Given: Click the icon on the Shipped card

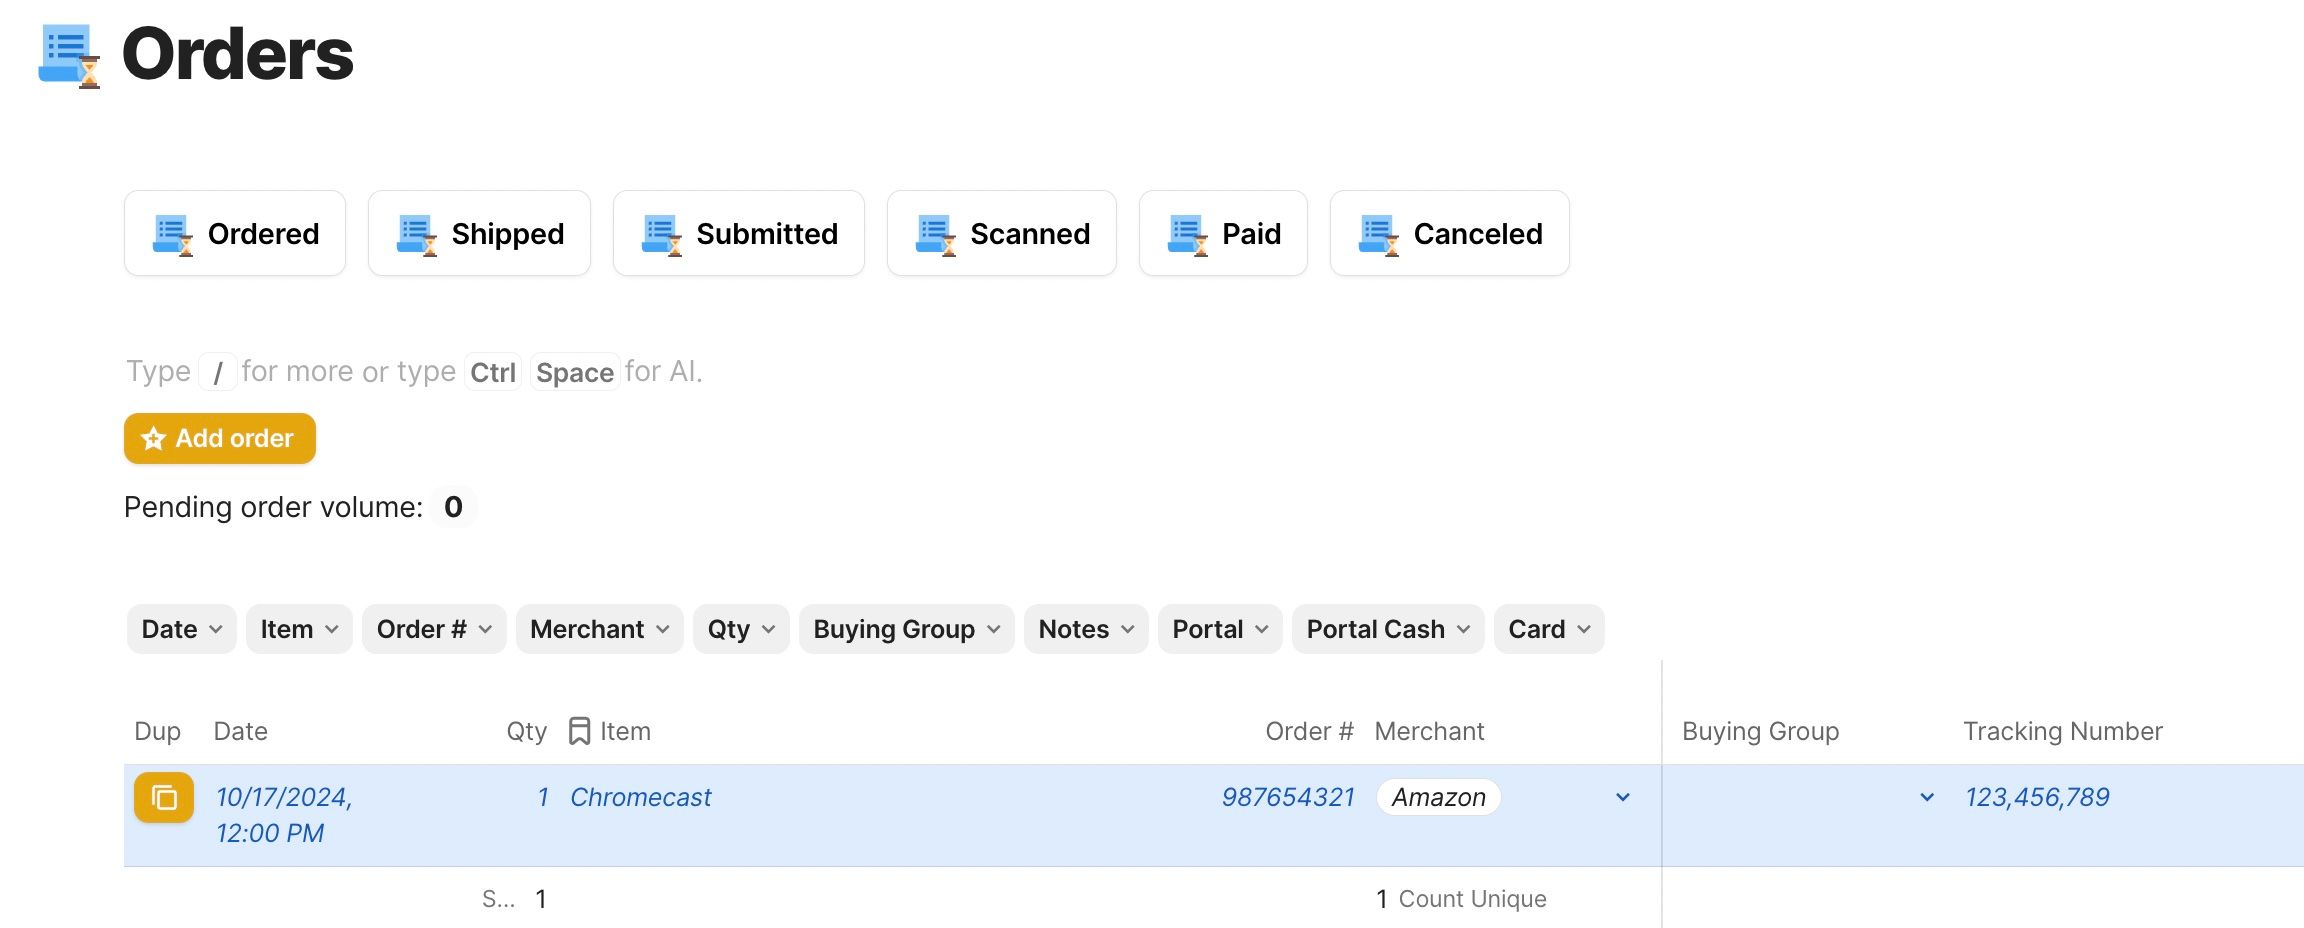Looking at the screenshot, I should pyautogui.click(x=416, y=235).
